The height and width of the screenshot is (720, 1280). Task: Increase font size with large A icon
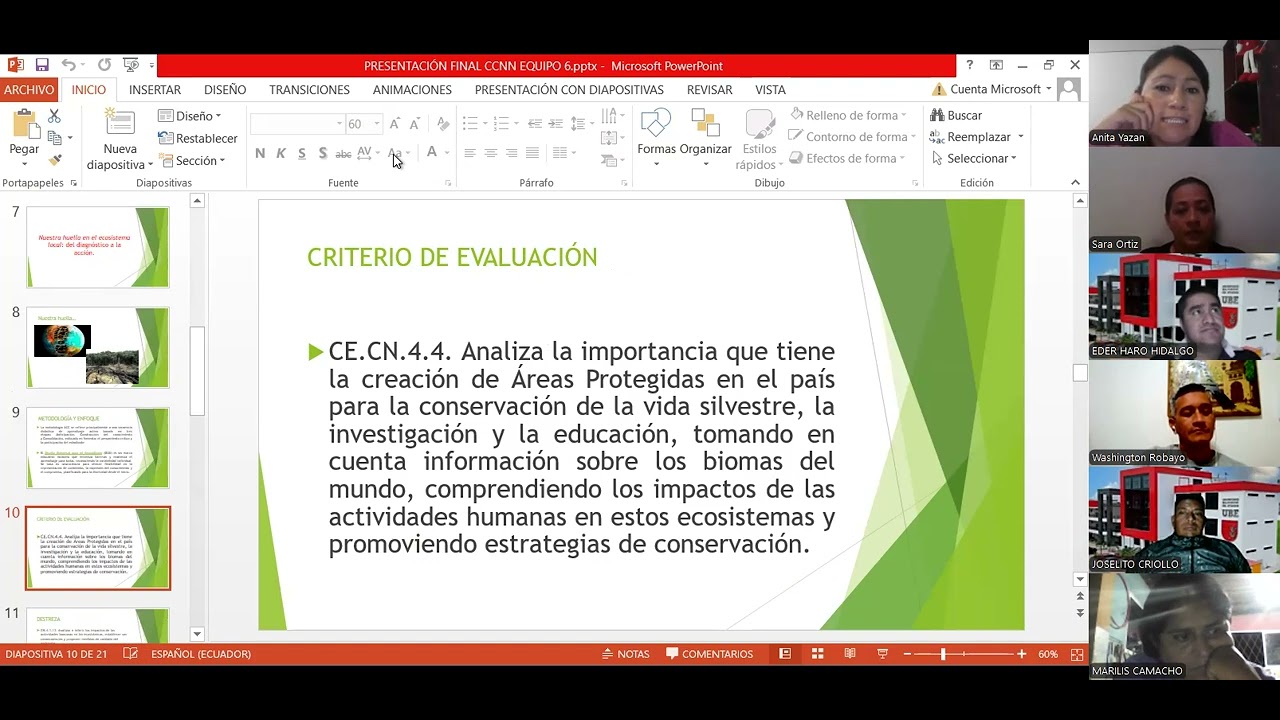coord(395,124)
